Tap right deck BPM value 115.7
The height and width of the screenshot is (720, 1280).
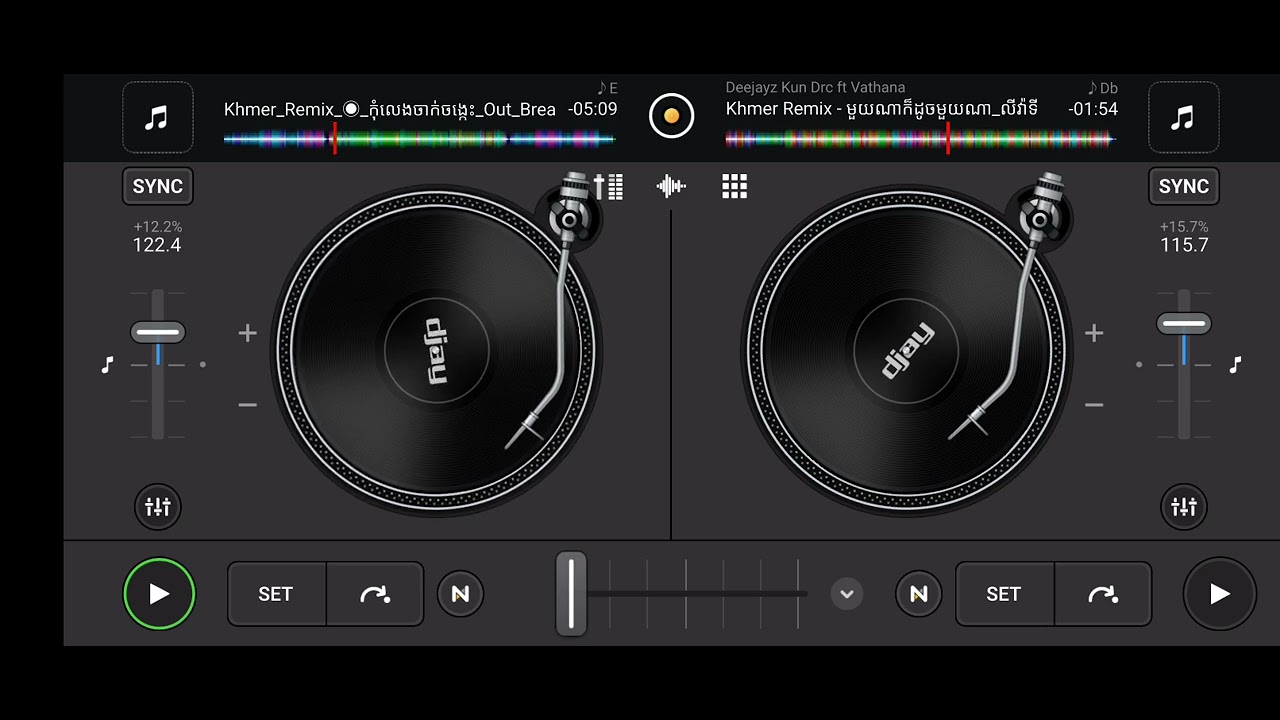tap(1184, 245)
